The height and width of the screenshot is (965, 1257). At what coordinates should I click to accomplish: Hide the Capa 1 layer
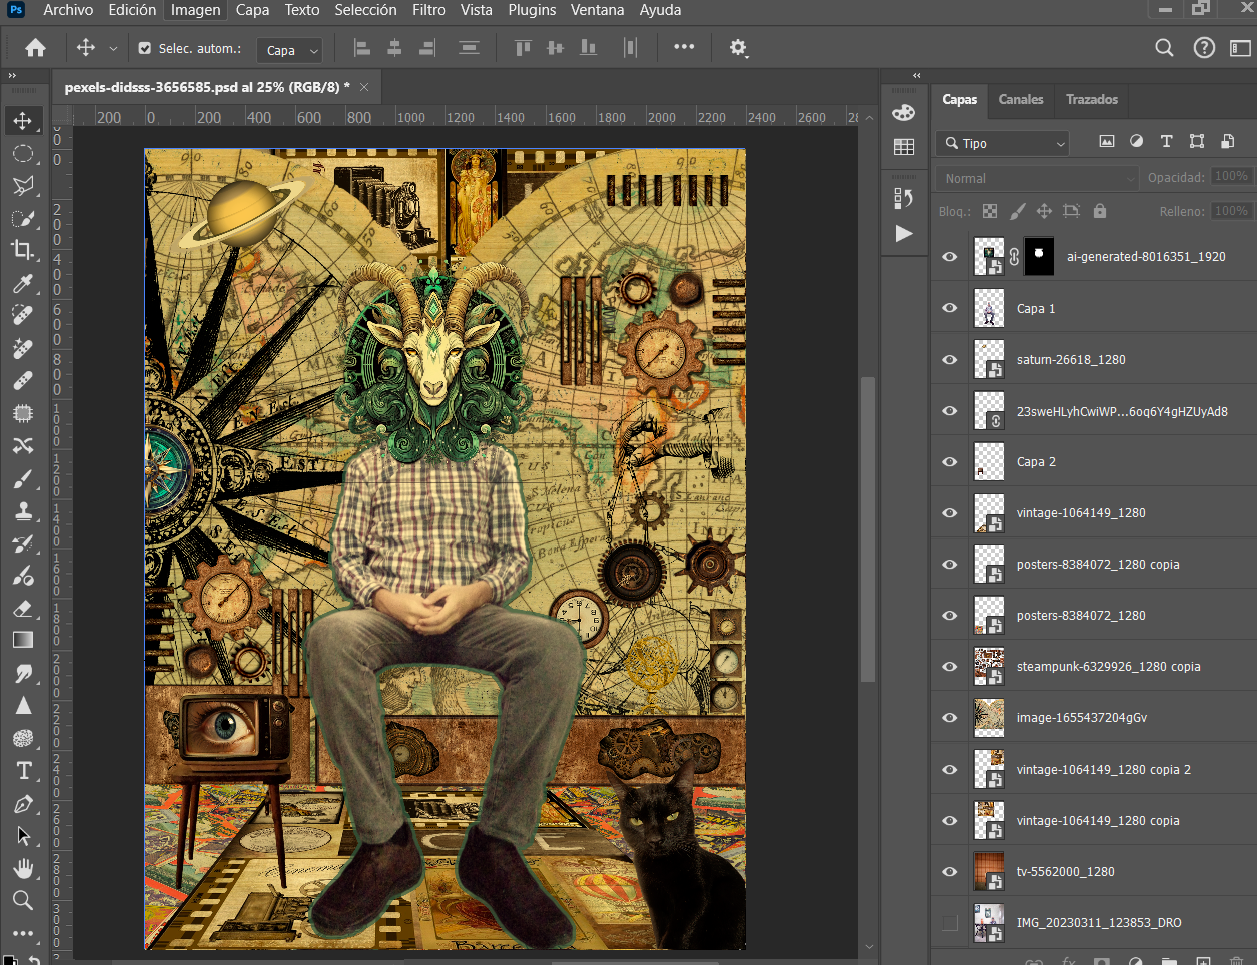(x=950, y=308)
